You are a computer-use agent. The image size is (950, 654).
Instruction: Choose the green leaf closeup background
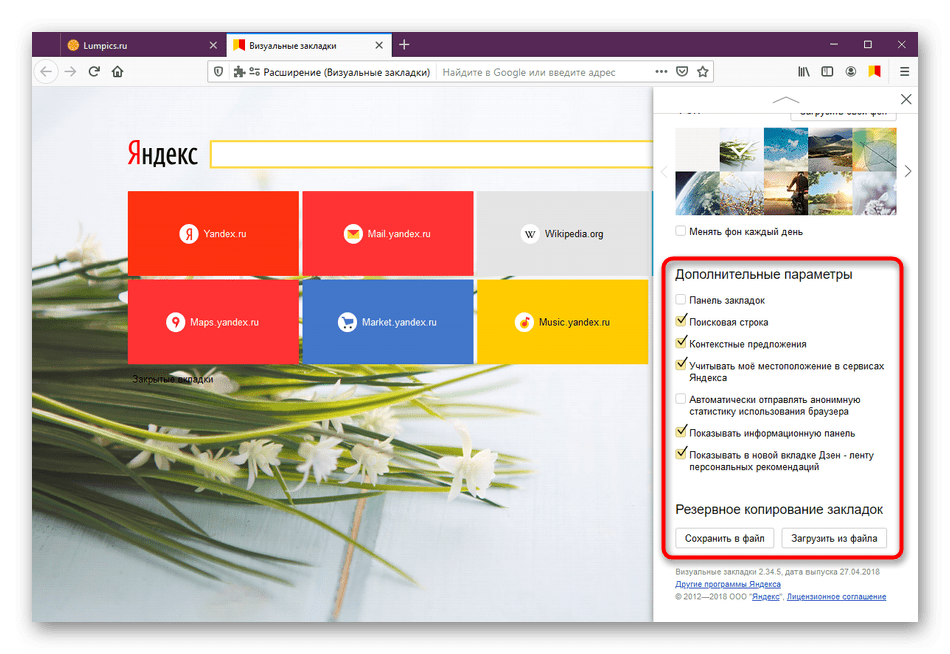(874, 149)
